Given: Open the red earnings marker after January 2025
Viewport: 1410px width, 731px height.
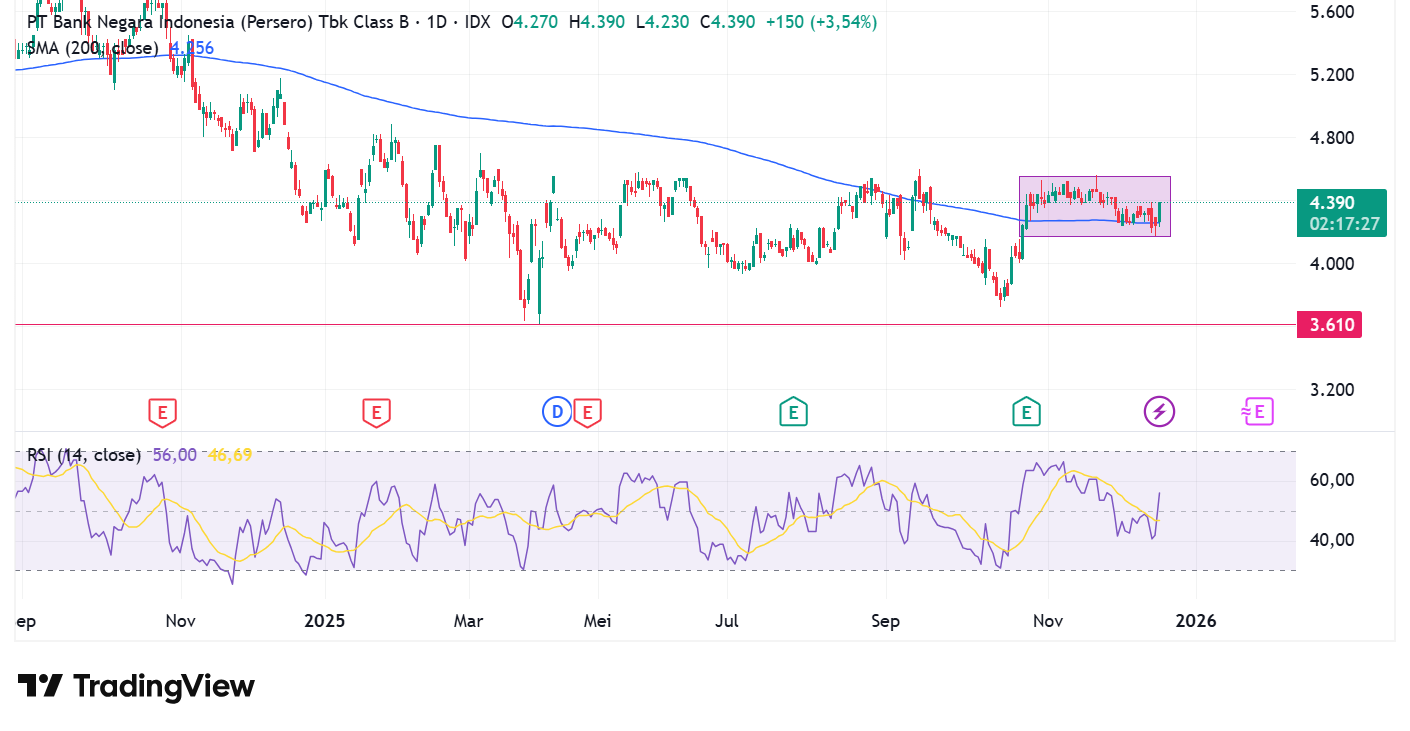Looking at the screenshot, I should point(376,412).
